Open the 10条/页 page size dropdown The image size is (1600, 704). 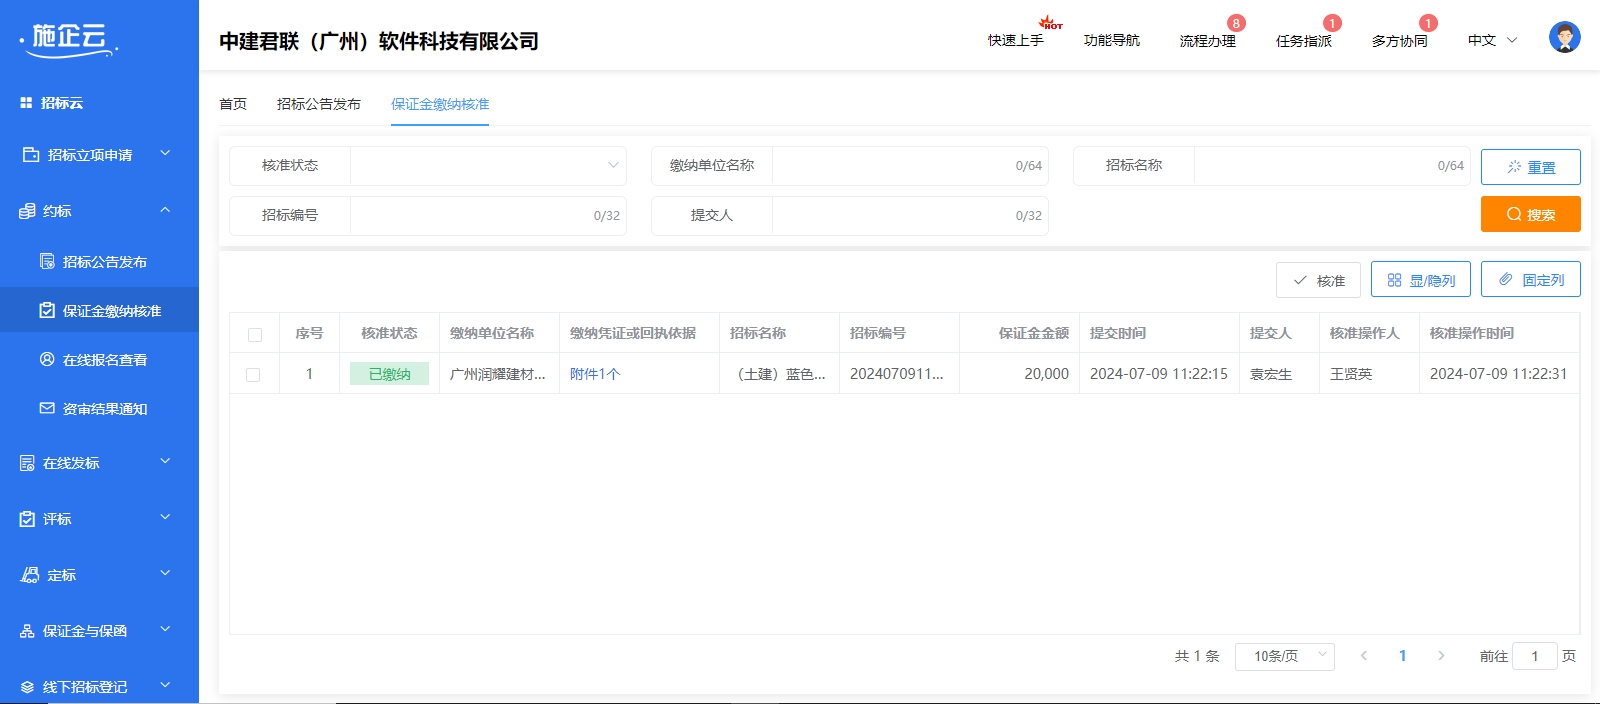(x=1284, y=656)
